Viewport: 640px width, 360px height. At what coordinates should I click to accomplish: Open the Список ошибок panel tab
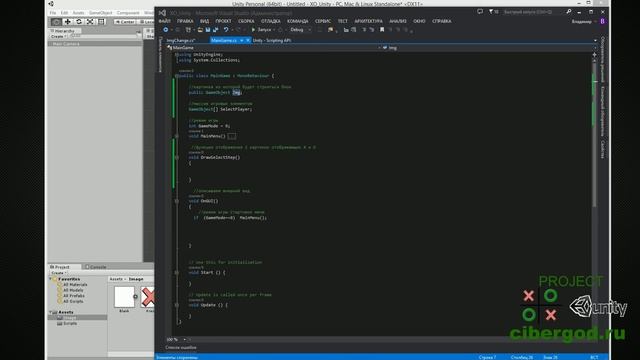tap(181, 348)
